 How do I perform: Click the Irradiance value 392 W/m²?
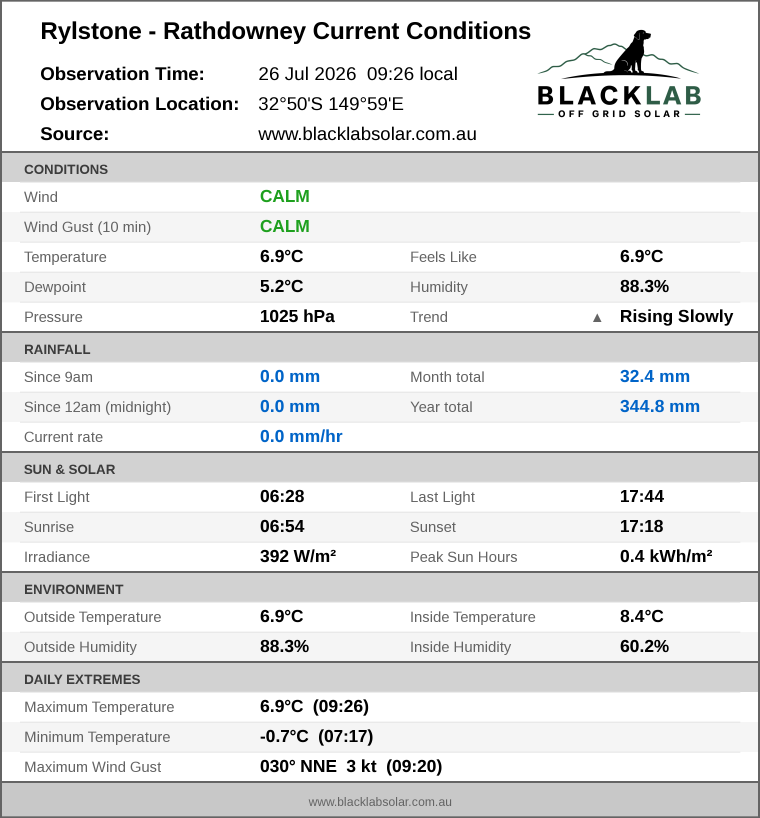[x=298, y=557]
